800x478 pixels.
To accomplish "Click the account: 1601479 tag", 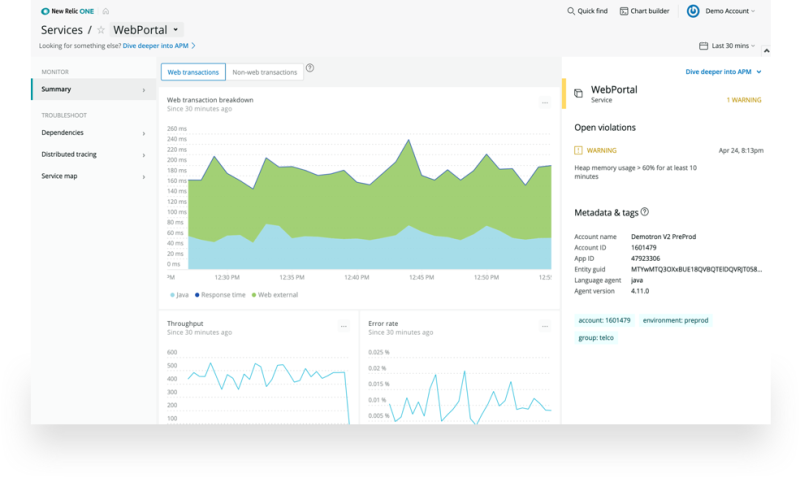I will pos(604,320).
